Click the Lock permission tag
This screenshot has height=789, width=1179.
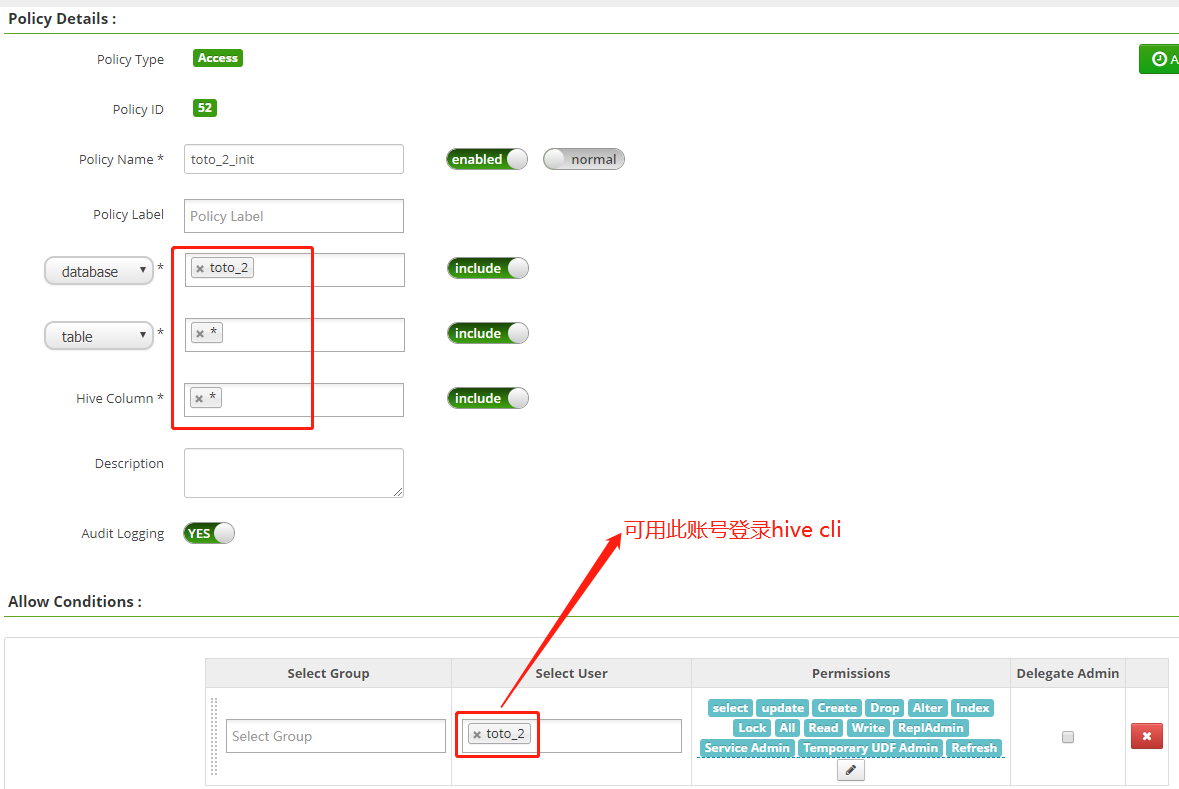pos(752,728)
